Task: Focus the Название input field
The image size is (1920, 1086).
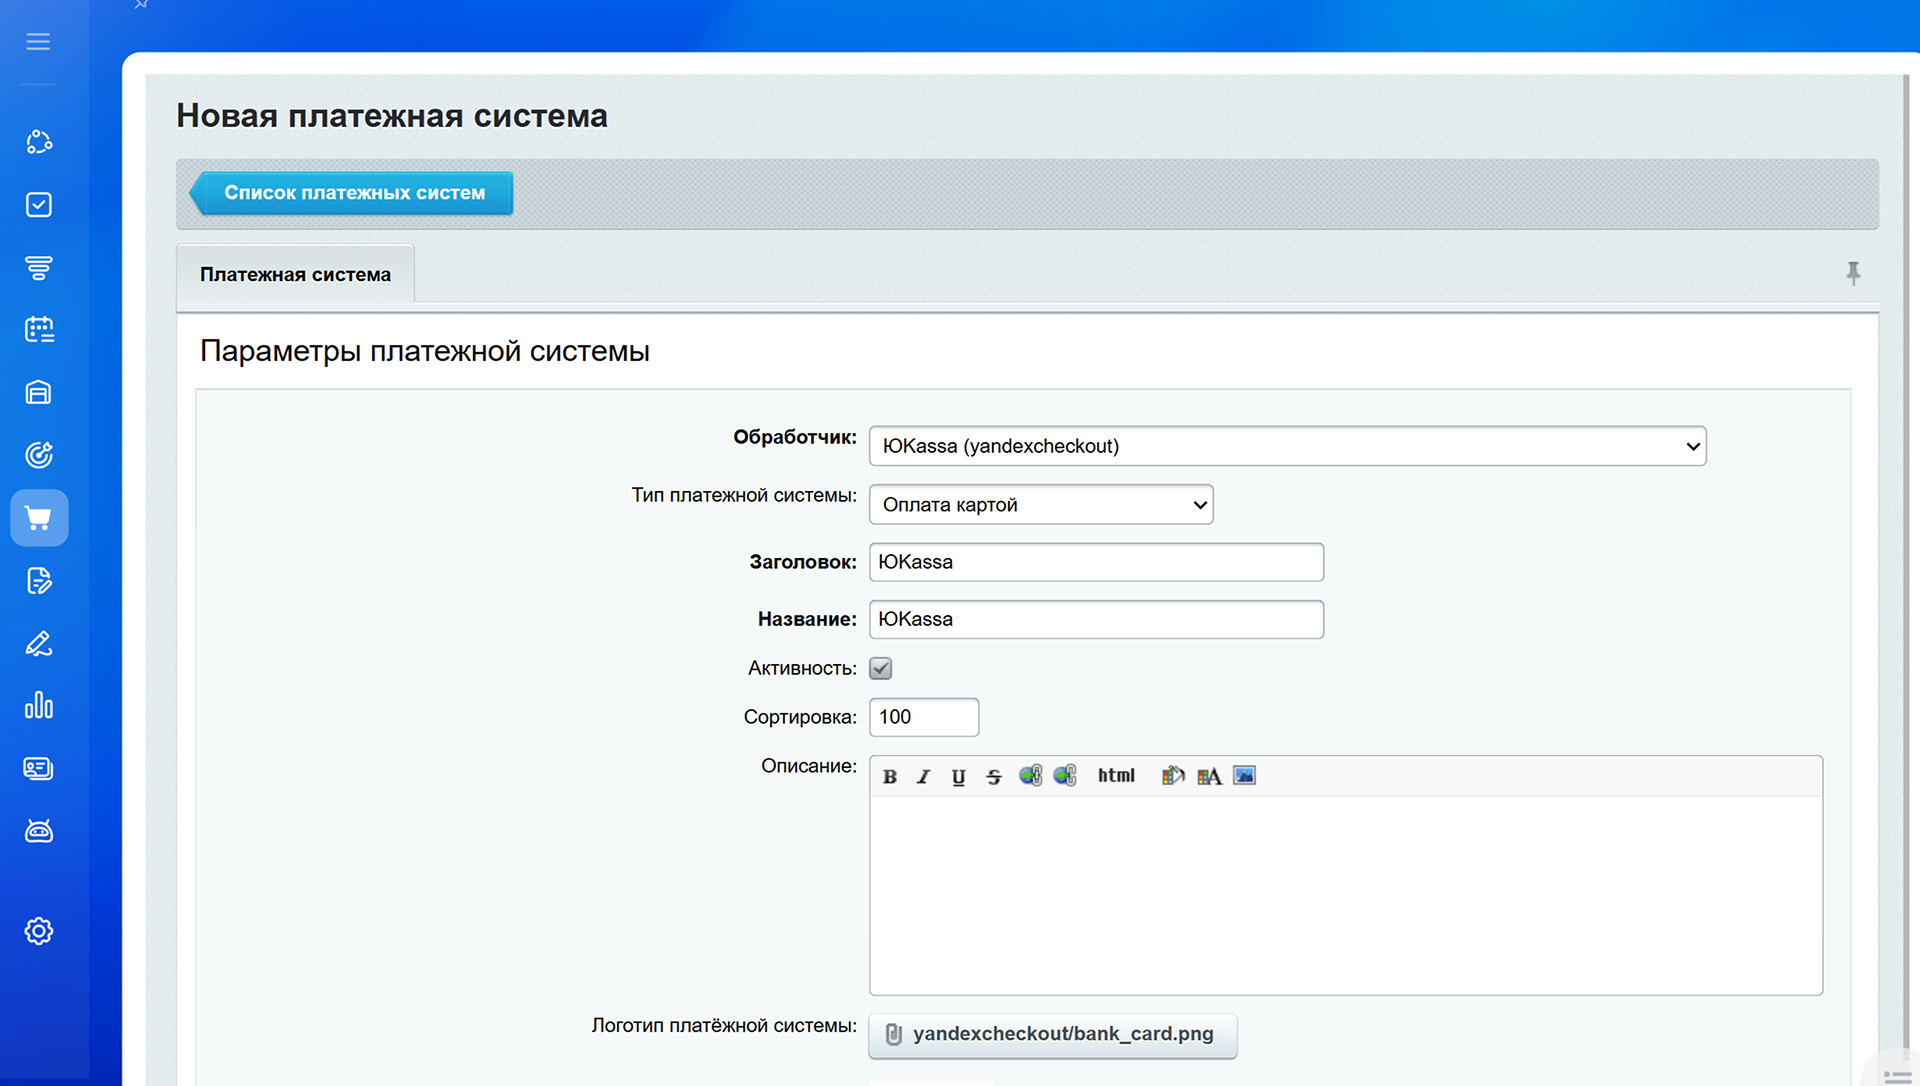Action: pyautogui.click(x=1096, y=619)
